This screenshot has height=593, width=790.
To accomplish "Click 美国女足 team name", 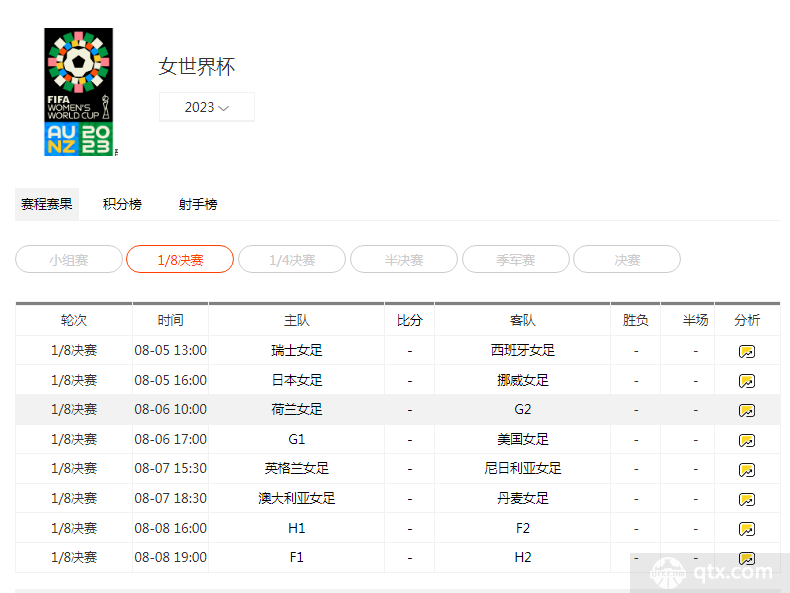I will [x=522, y=439].
